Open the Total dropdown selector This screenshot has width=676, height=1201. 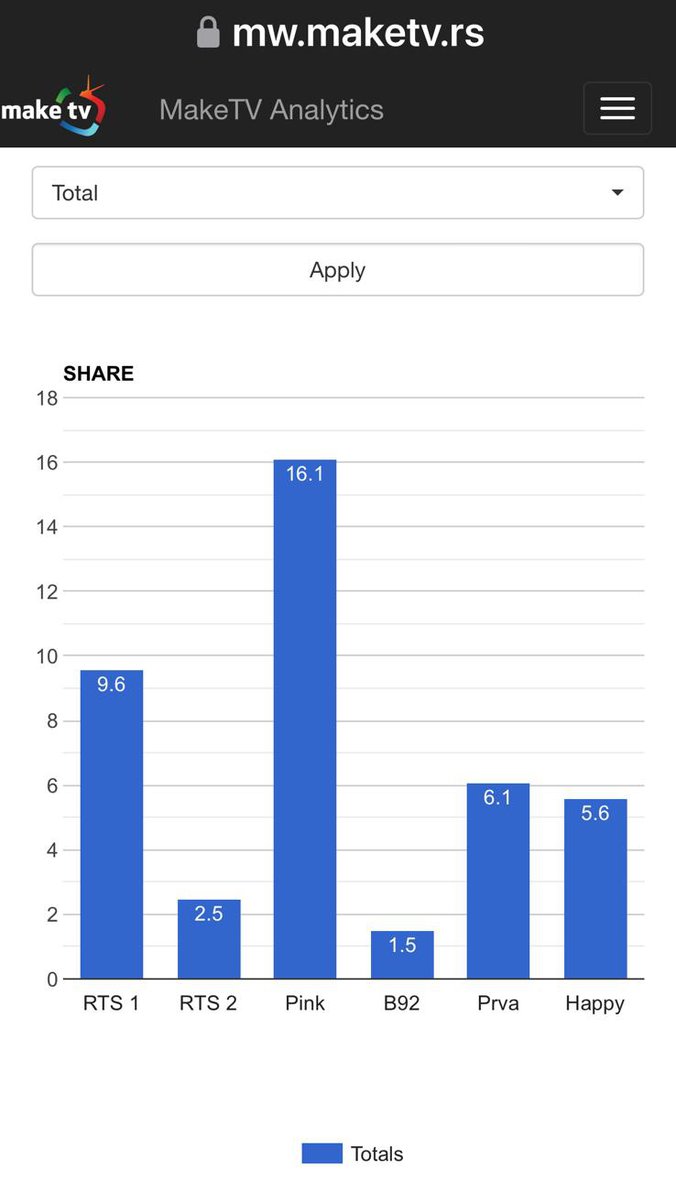click(x=337, y=193)
